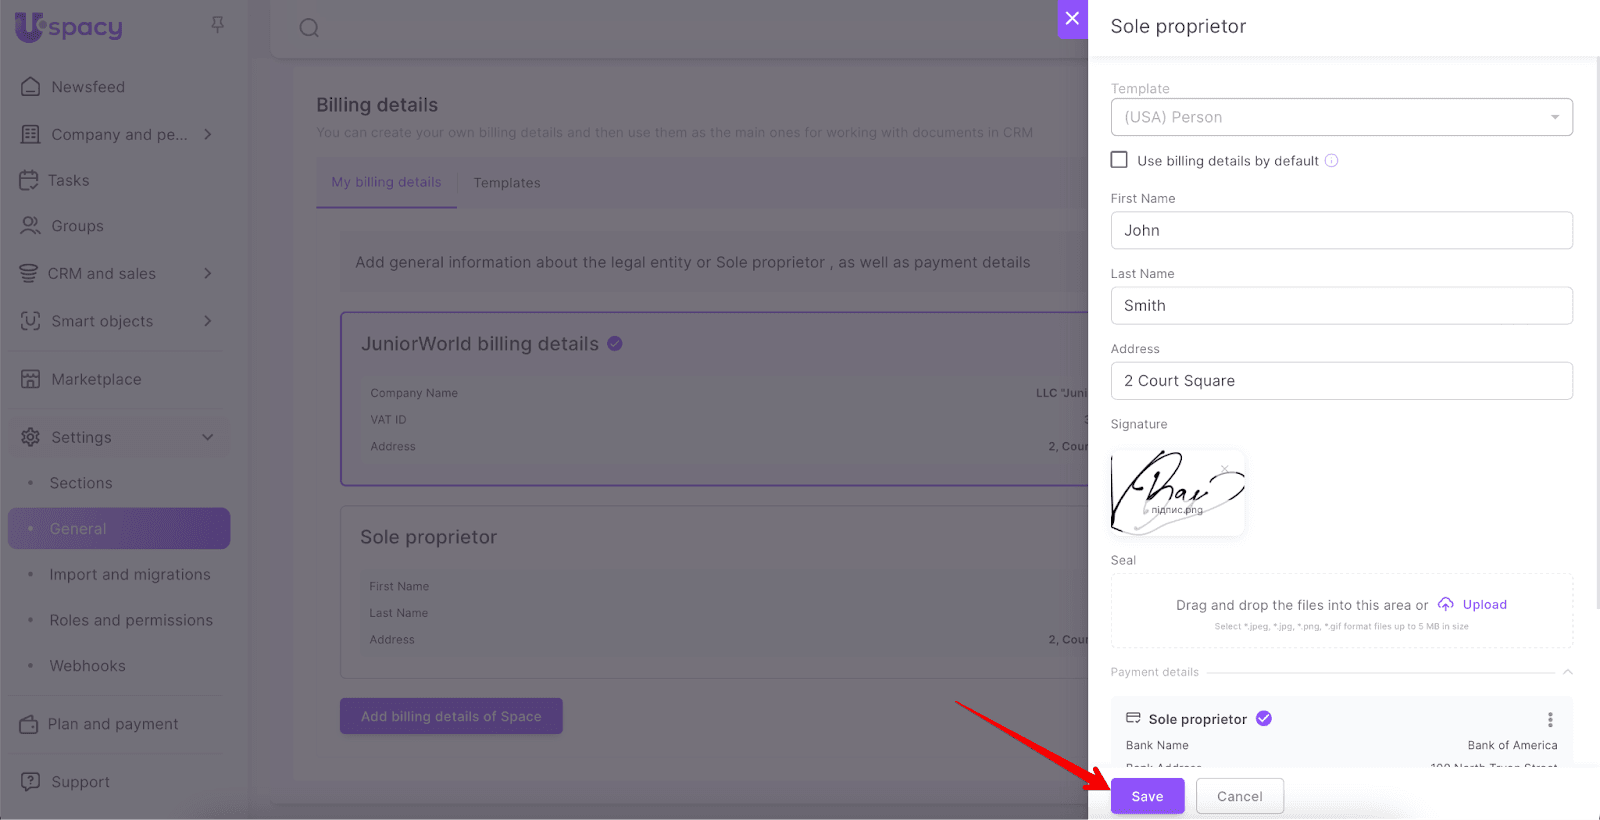Collapse the Payment details section
Image resolution: width=1600 pixels, height=820 pixels.
[x=1567, y=672]
